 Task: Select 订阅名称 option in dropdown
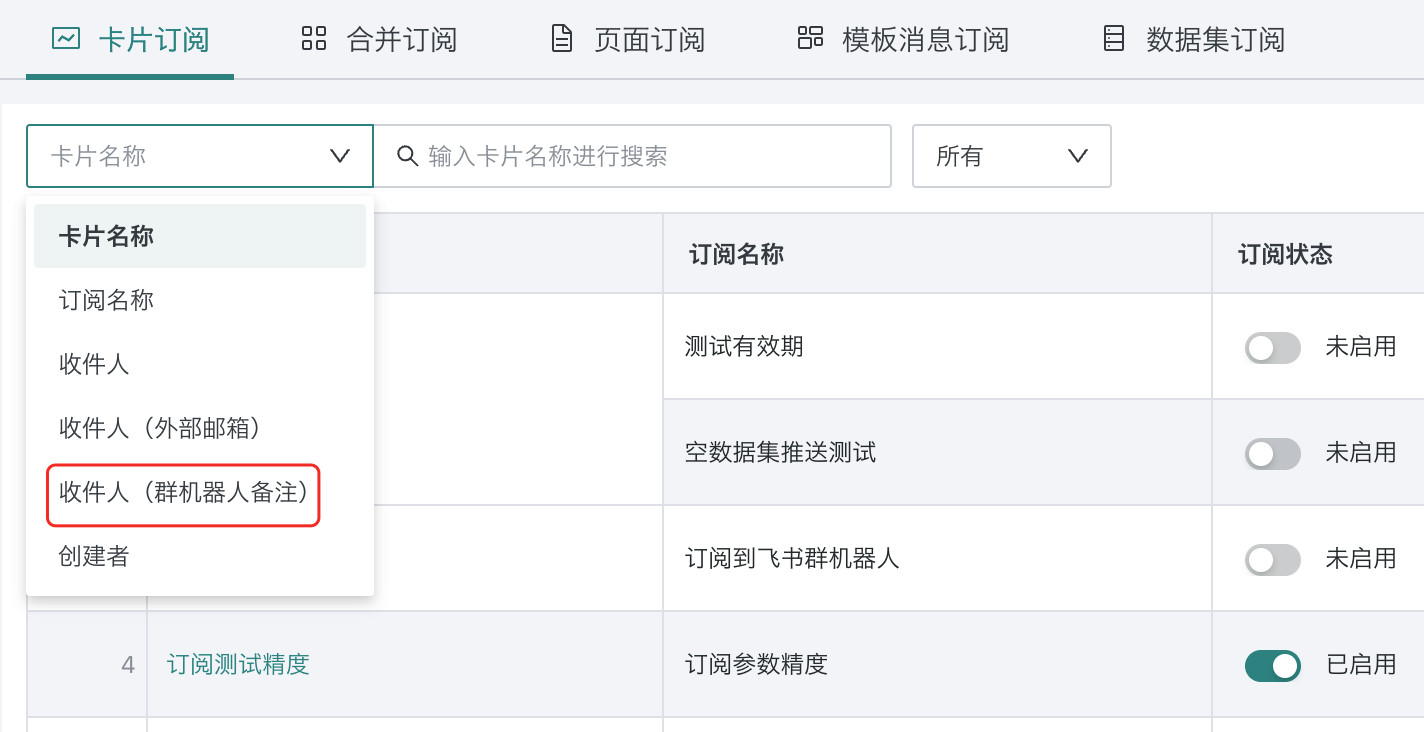[x=107, y=301]
